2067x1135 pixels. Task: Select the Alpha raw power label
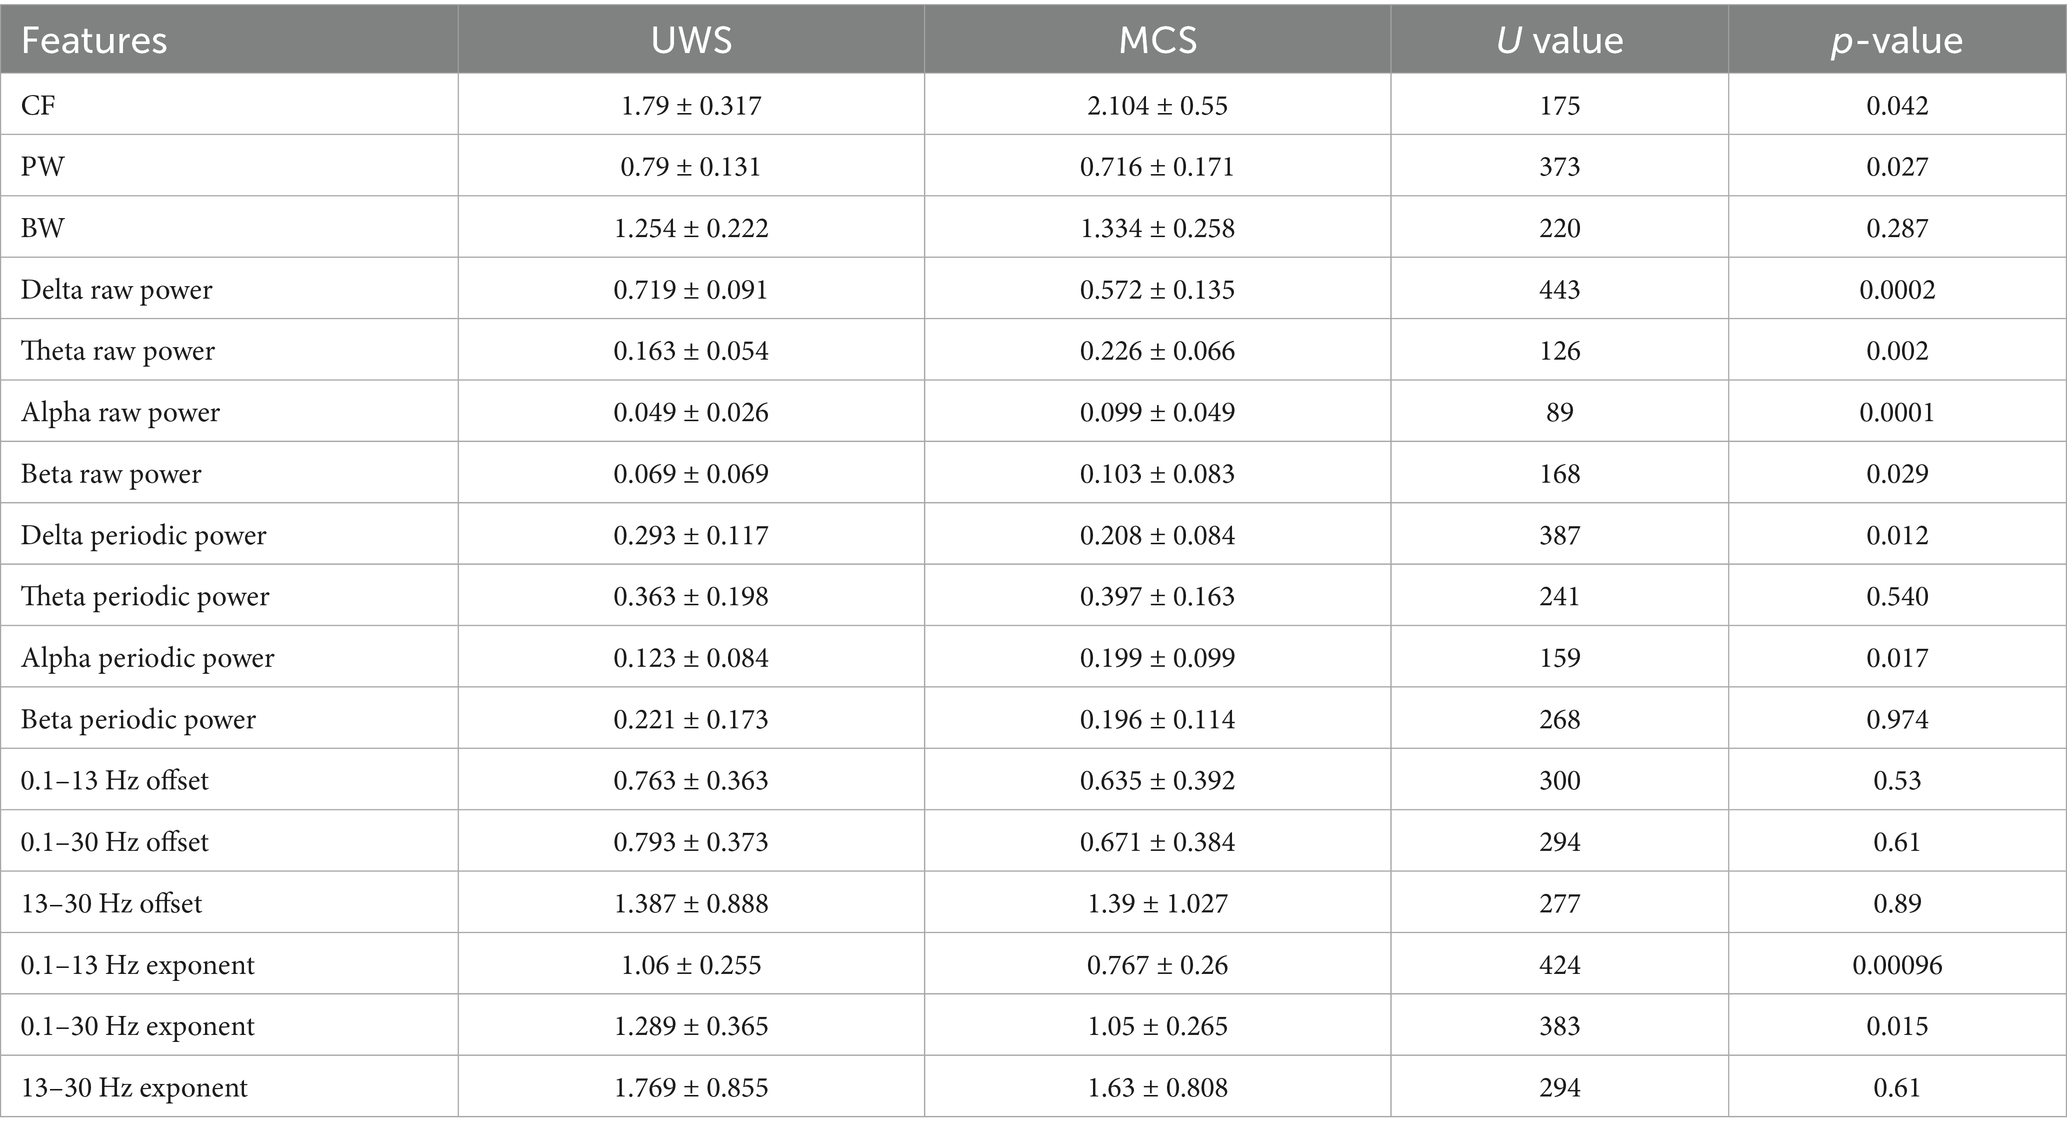(120, 413)
